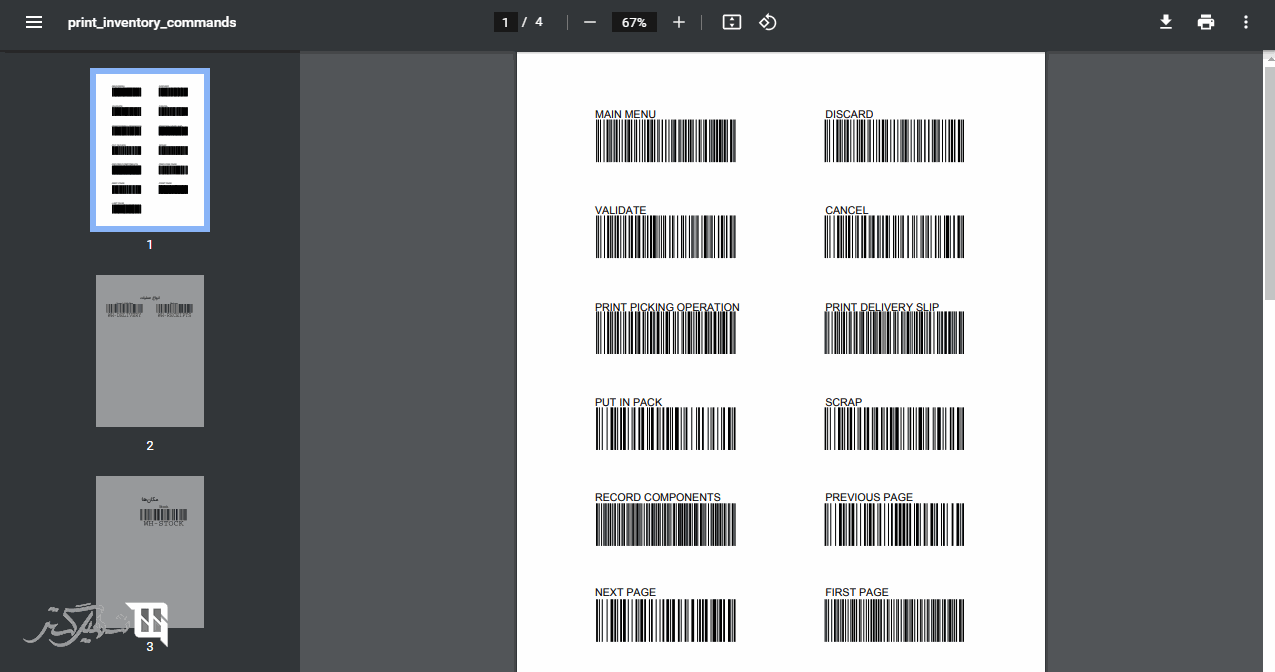1275x672 pixels.
Task: Rotate the document counterclockwise
Action: coord(768,22)
